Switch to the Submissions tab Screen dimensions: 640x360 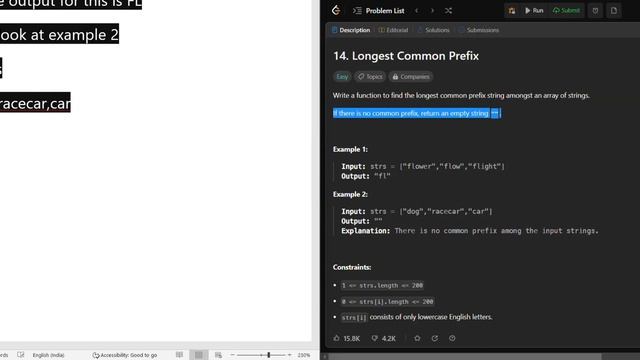click(478, 30)
